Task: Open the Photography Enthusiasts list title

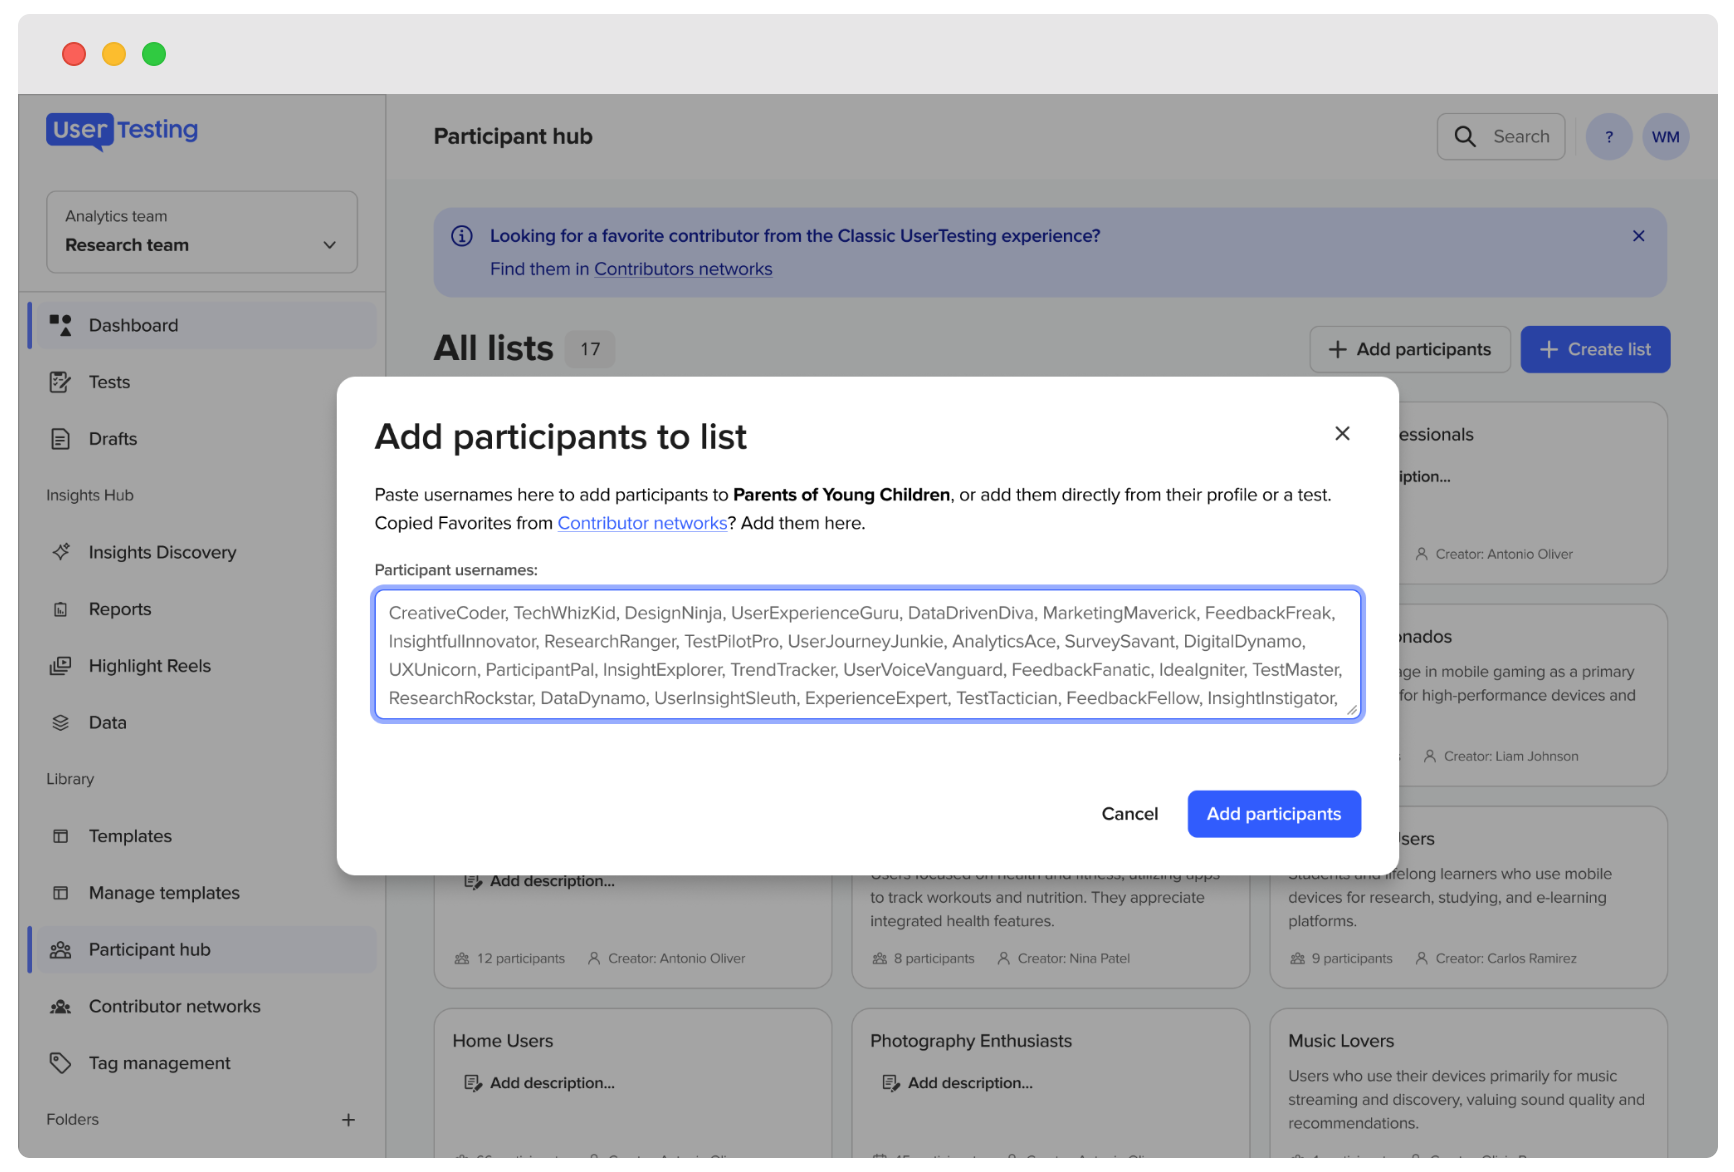Action: (971, 1041)
